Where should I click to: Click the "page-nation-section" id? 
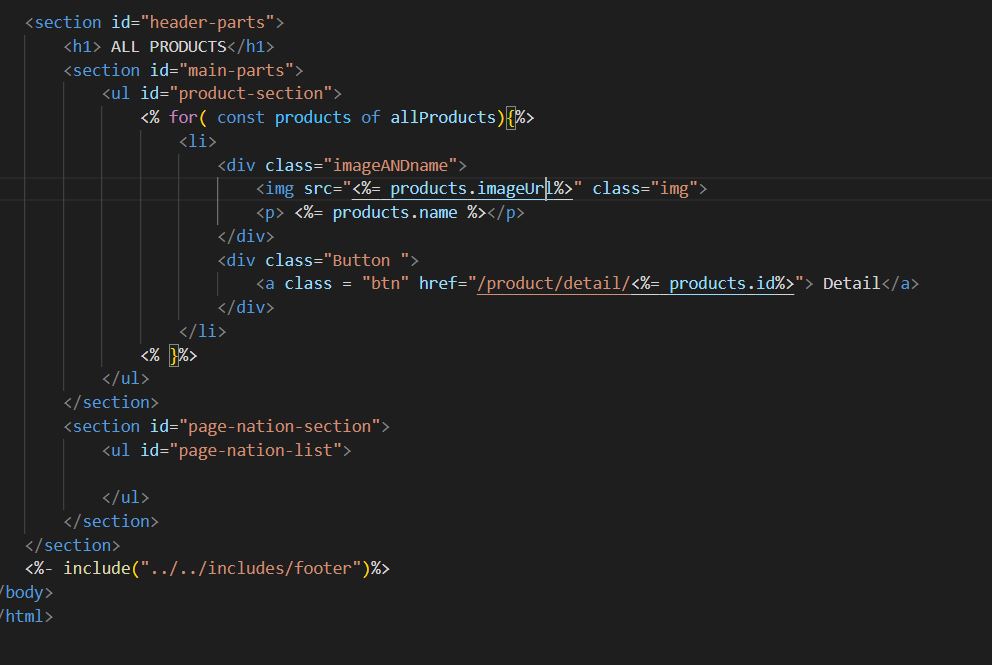point(280,426)
